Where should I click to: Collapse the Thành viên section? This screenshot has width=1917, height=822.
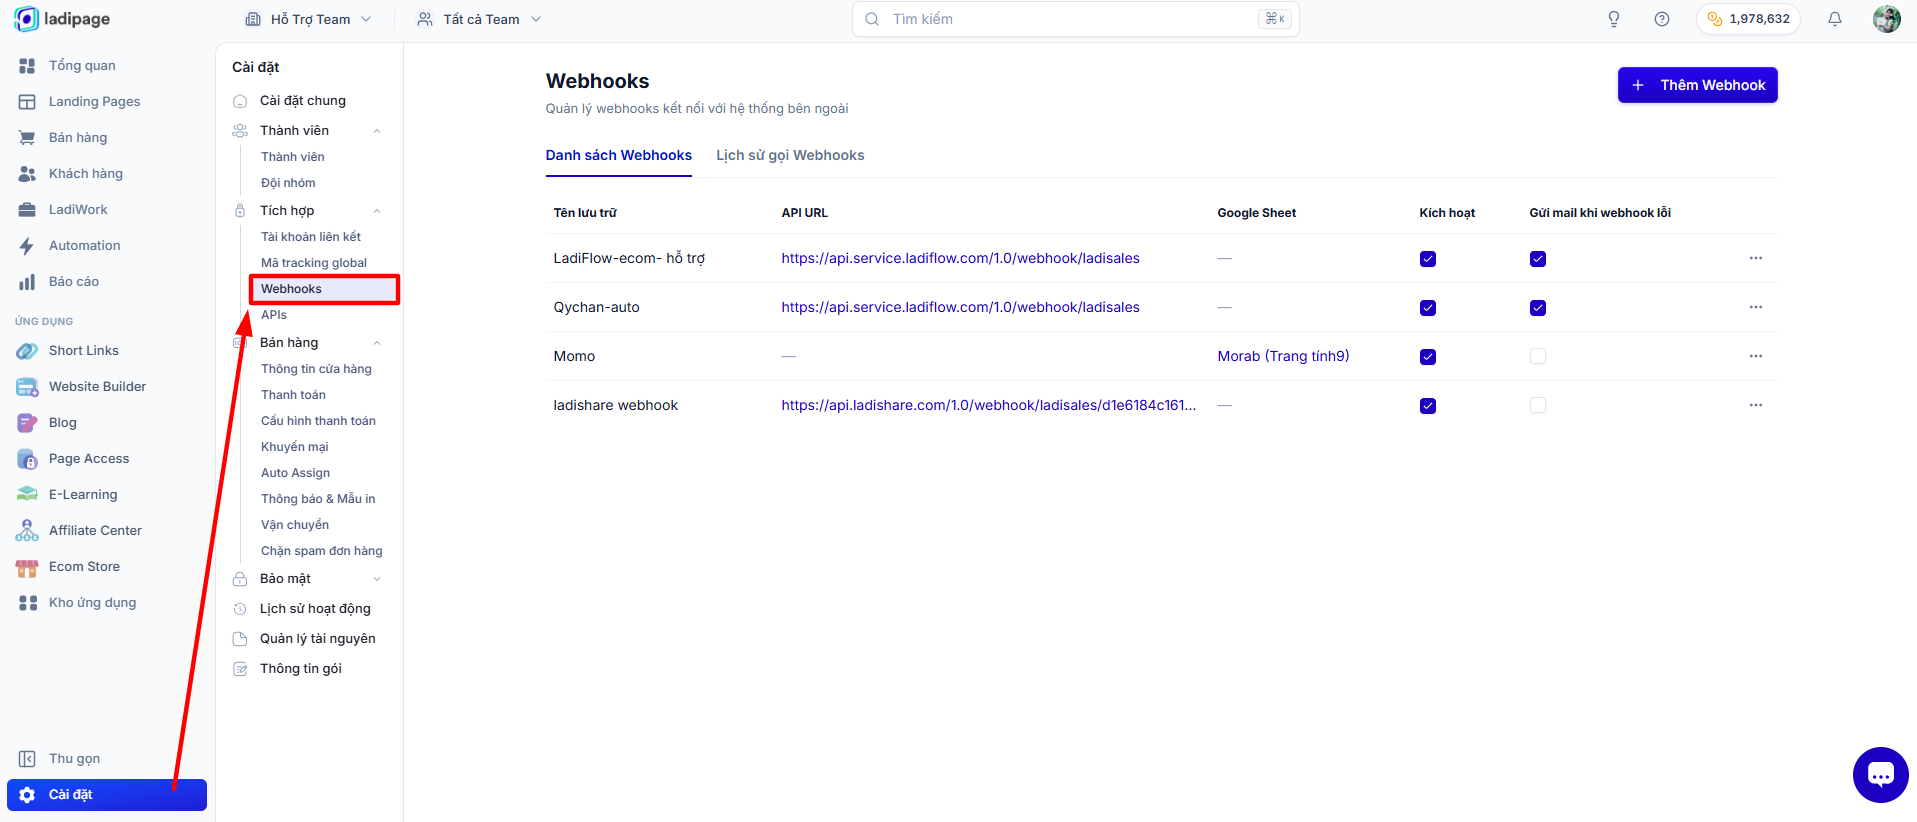tap(377, 131)
